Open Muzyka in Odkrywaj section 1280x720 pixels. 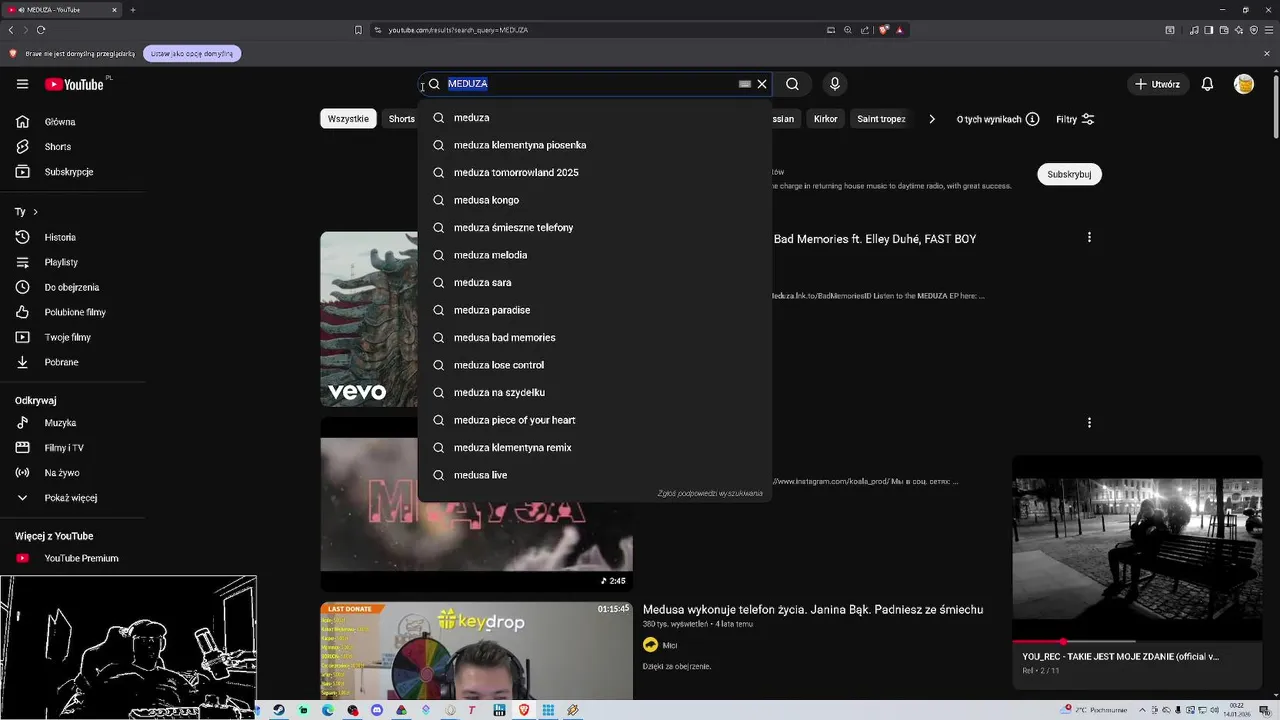(x=72, y=423)
